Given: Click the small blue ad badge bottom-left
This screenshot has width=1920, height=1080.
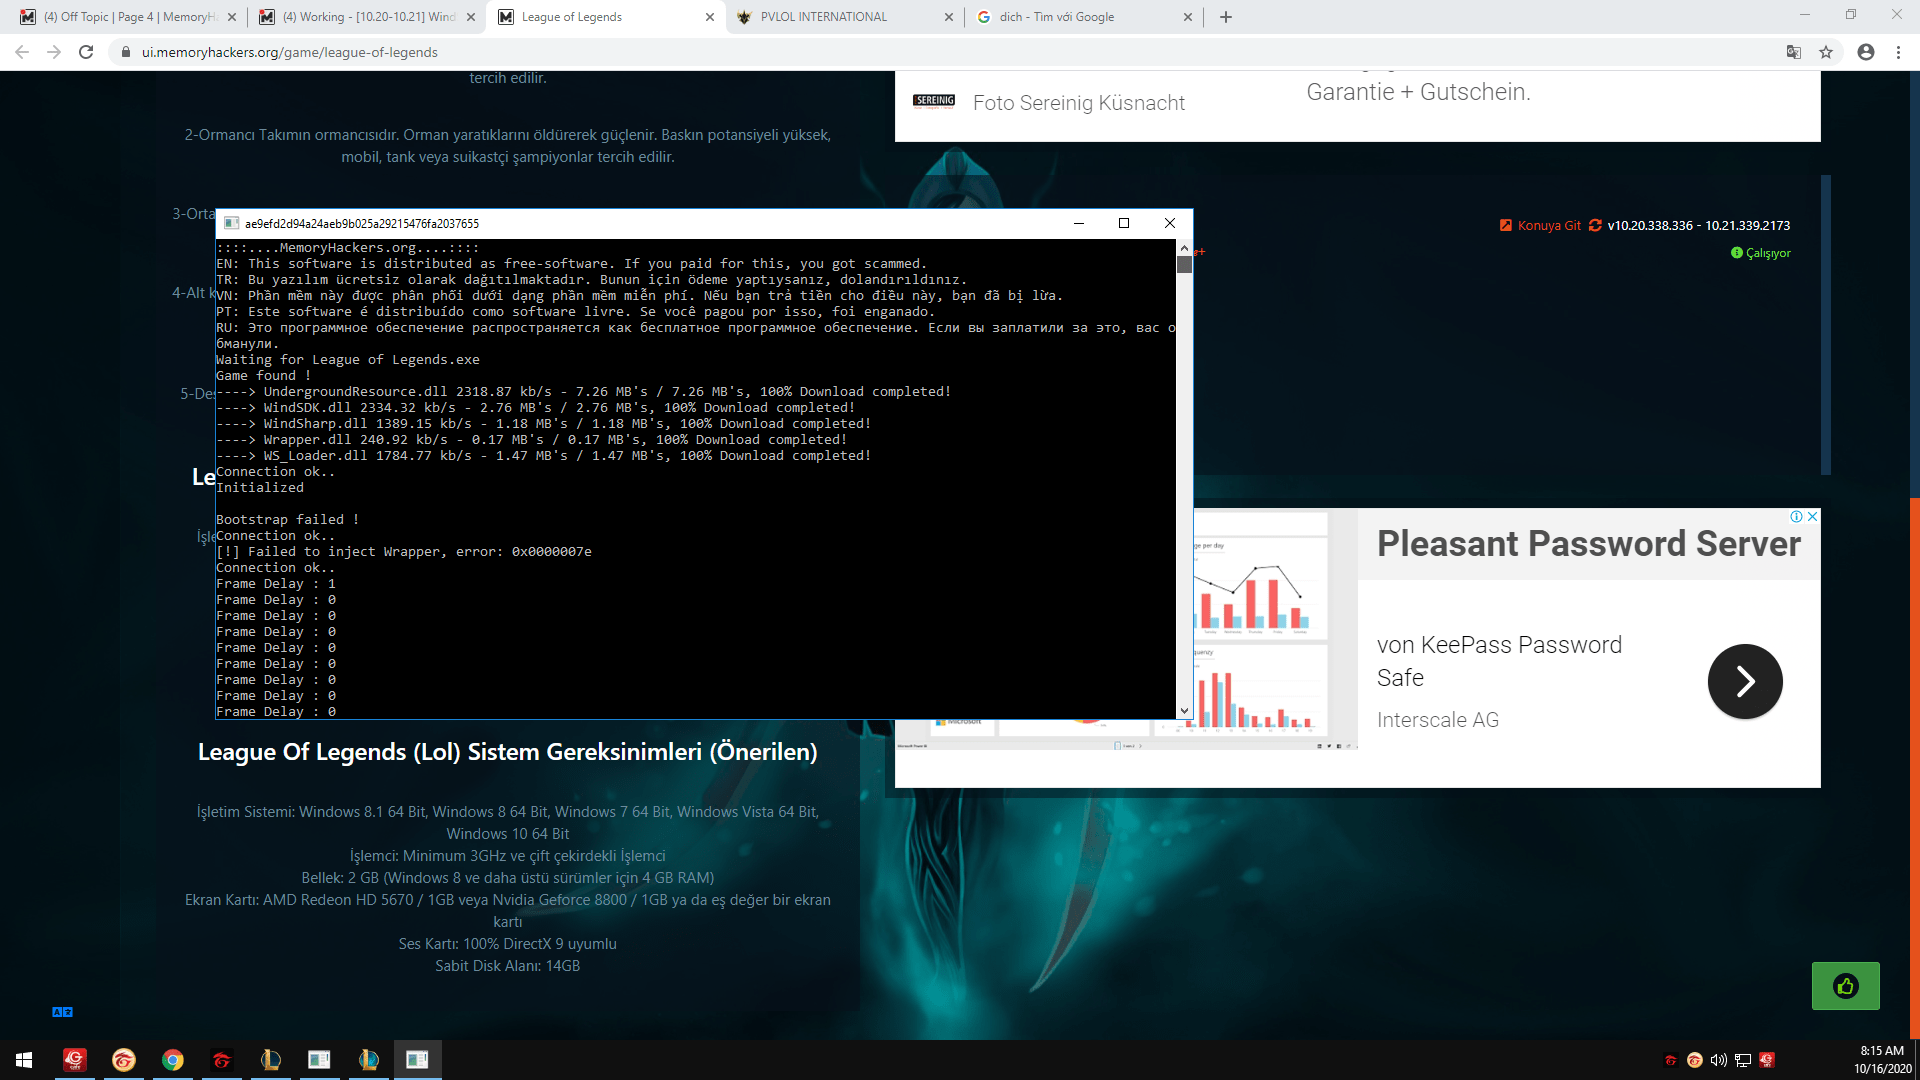Looking at the screenshot, I should pyautogui.click(x=62, y=1012).
